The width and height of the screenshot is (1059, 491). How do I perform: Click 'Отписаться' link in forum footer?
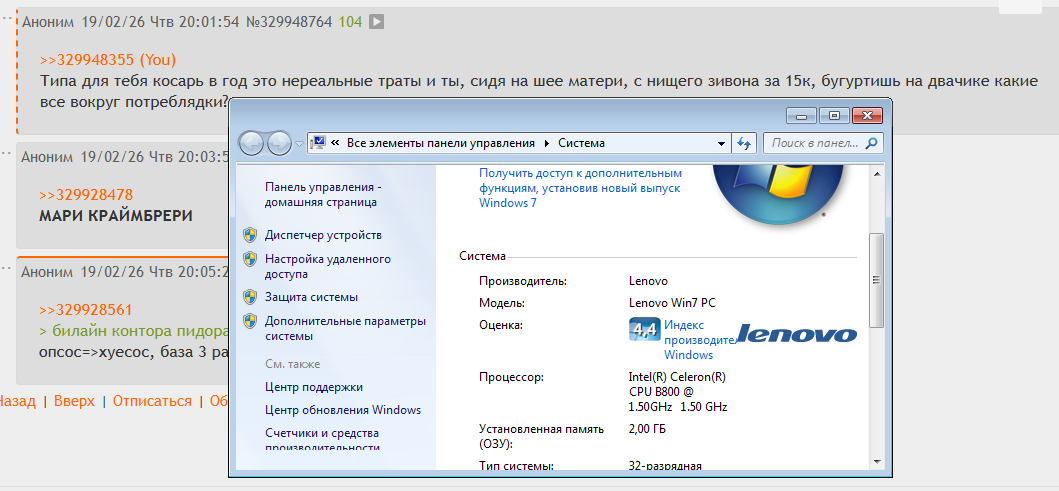(152, 401)
